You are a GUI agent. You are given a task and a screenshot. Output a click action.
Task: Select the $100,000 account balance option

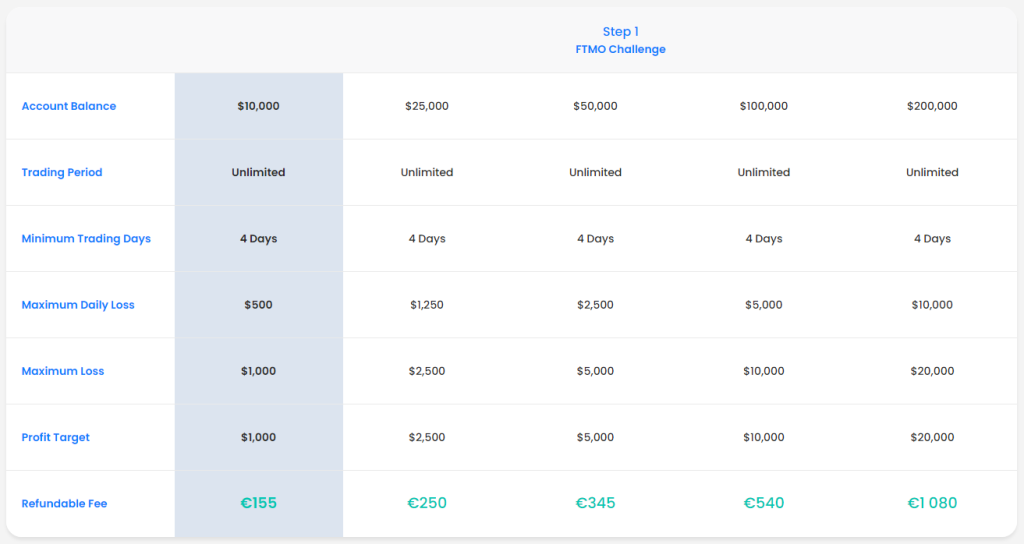click(x=764, y=106)
